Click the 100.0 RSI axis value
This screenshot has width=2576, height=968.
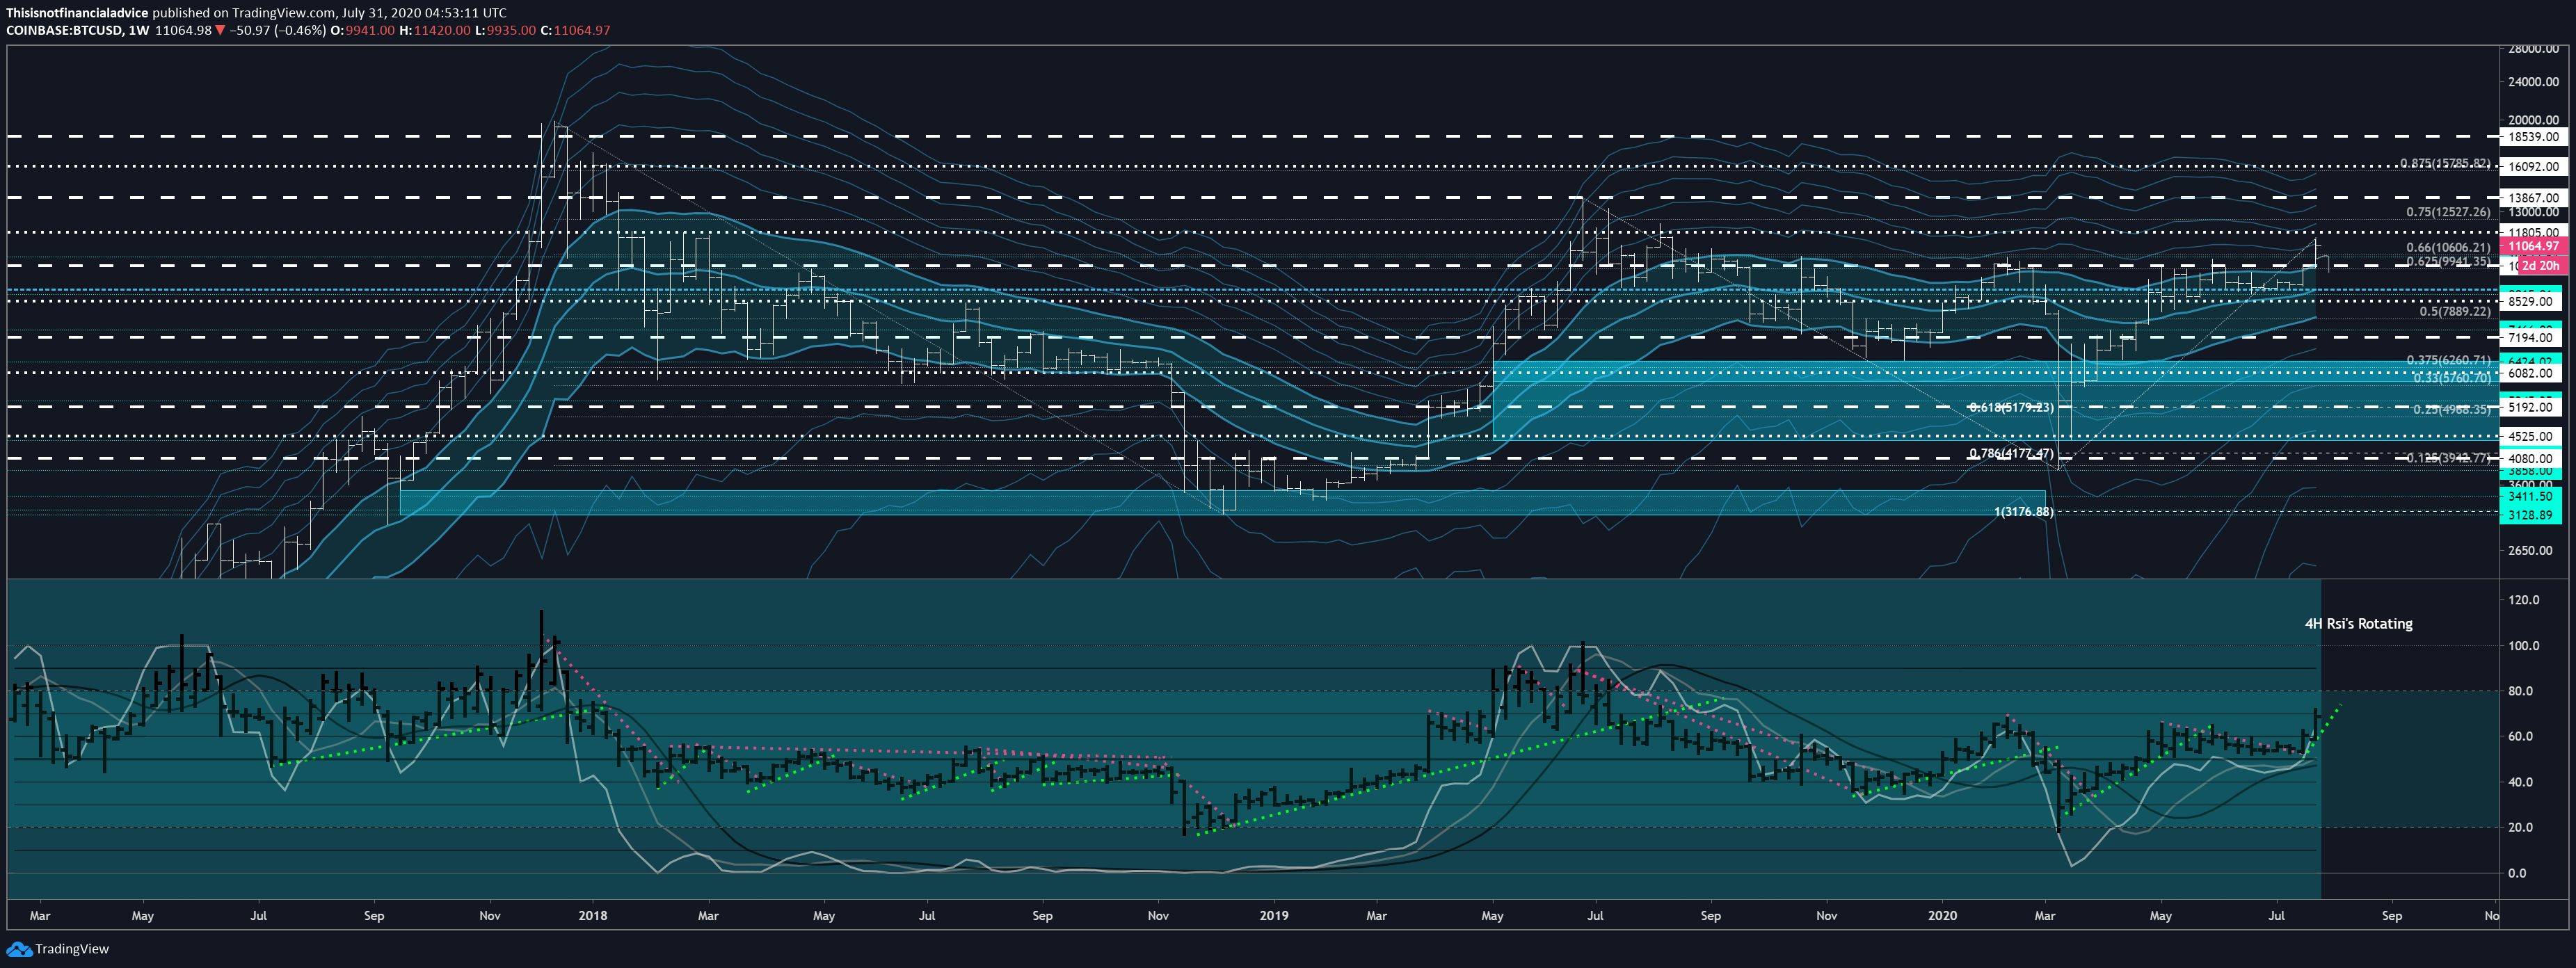pos(2524,646)
